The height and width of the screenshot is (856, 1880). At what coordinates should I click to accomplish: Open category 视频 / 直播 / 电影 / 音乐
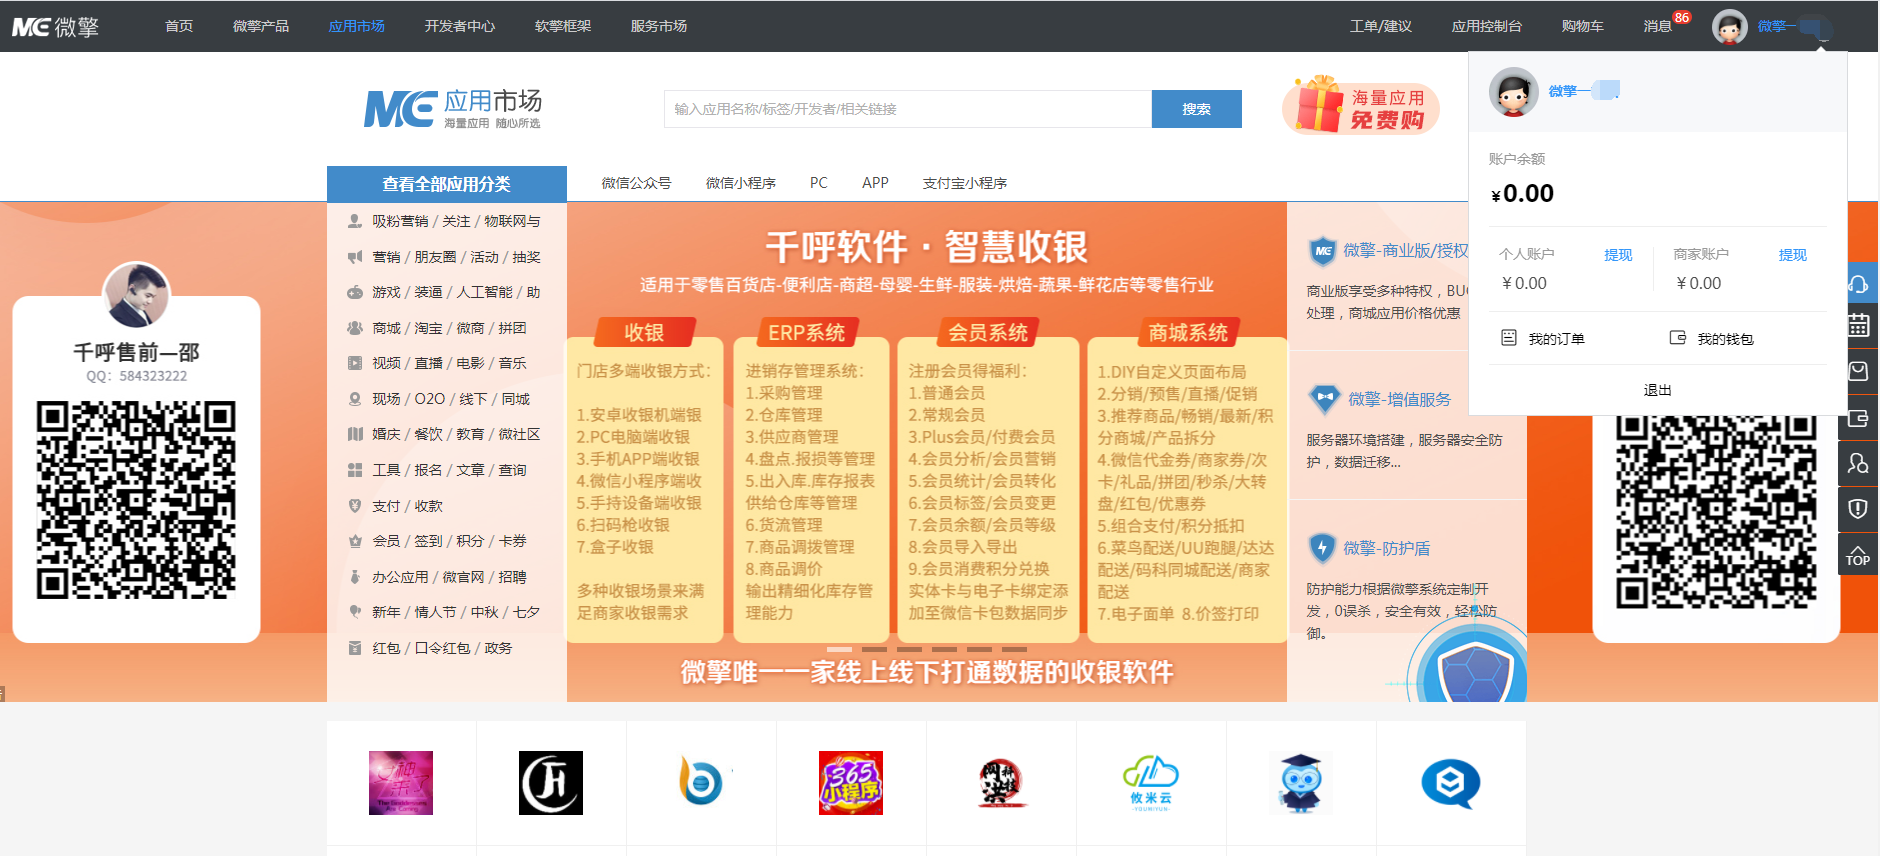(x=447, y=363)
